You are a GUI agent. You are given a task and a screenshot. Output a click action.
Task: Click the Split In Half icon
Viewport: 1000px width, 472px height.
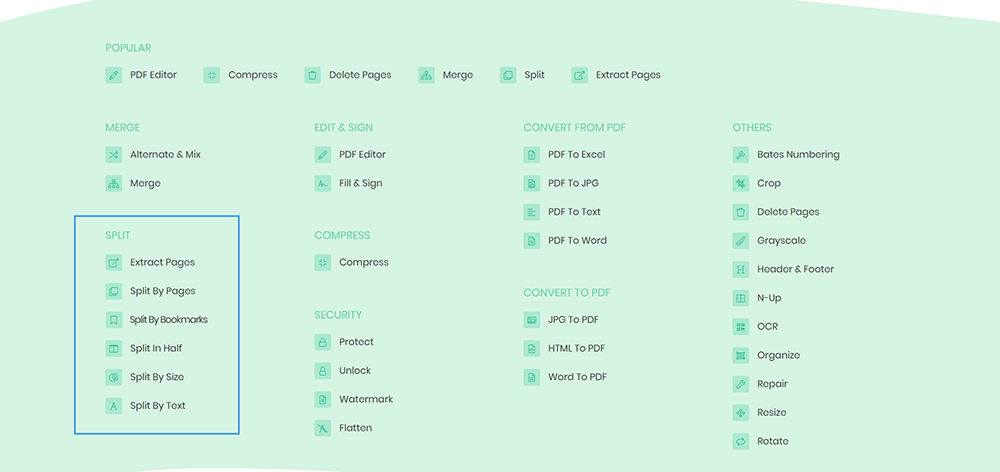114,349
